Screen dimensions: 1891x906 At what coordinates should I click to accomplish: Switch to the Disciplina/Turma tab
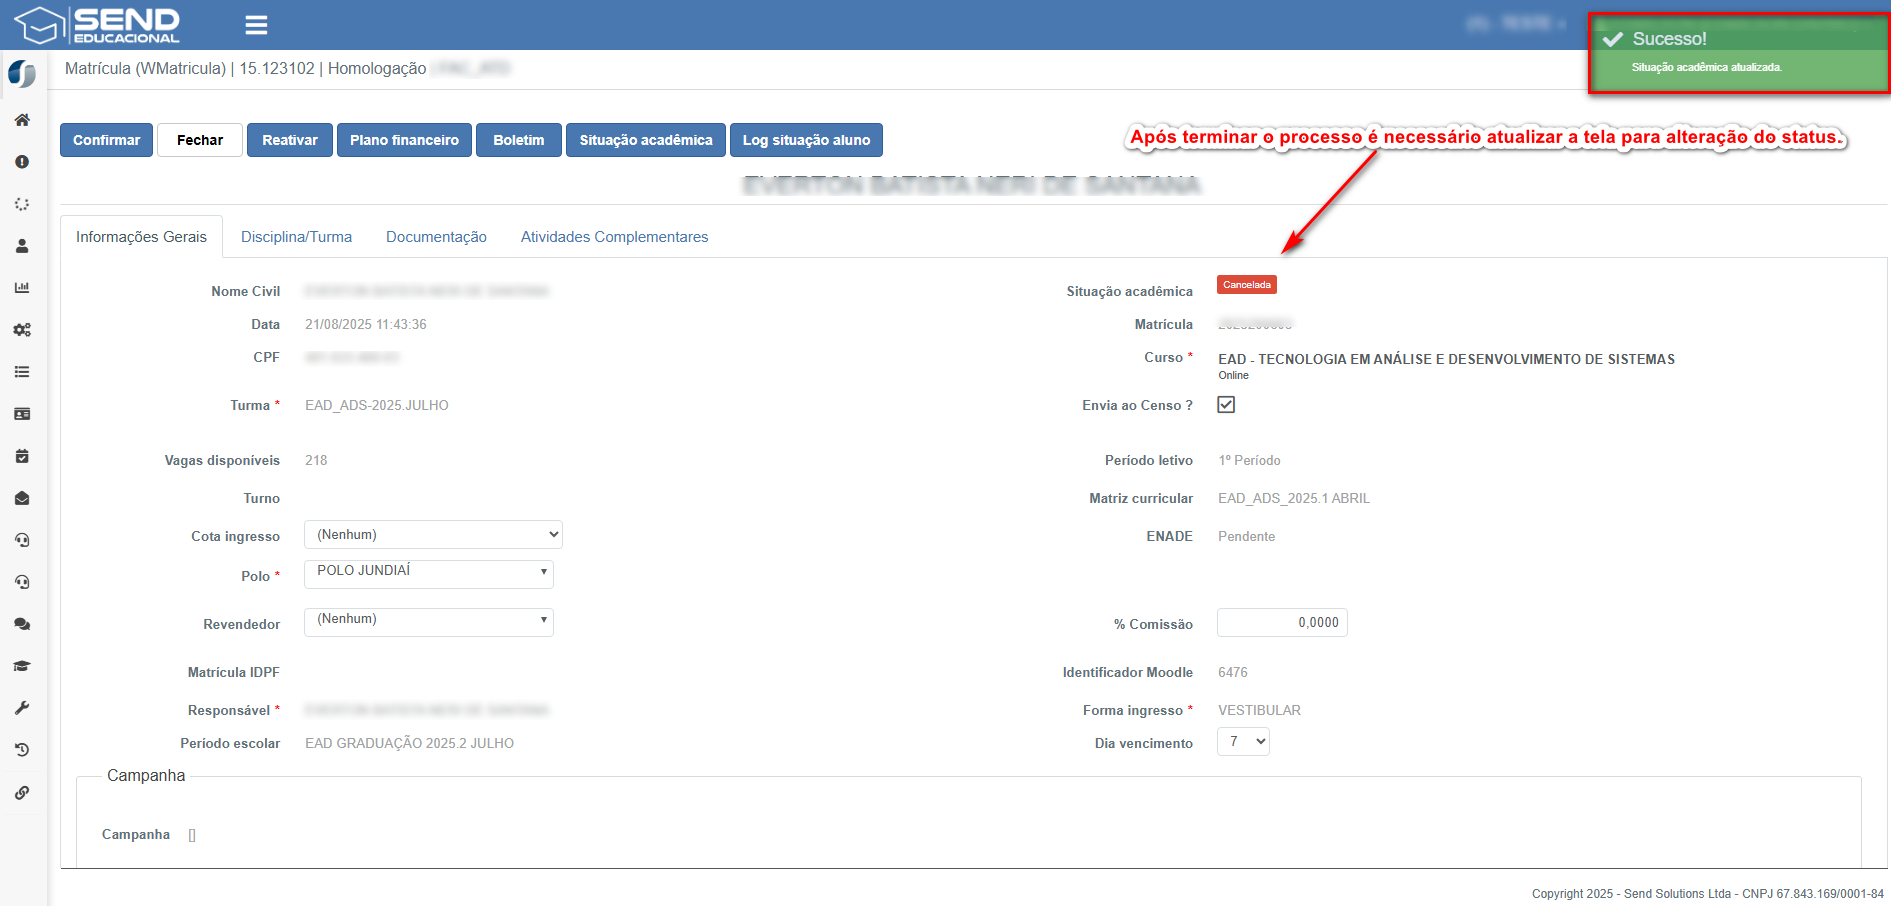[x=296, y=237]
